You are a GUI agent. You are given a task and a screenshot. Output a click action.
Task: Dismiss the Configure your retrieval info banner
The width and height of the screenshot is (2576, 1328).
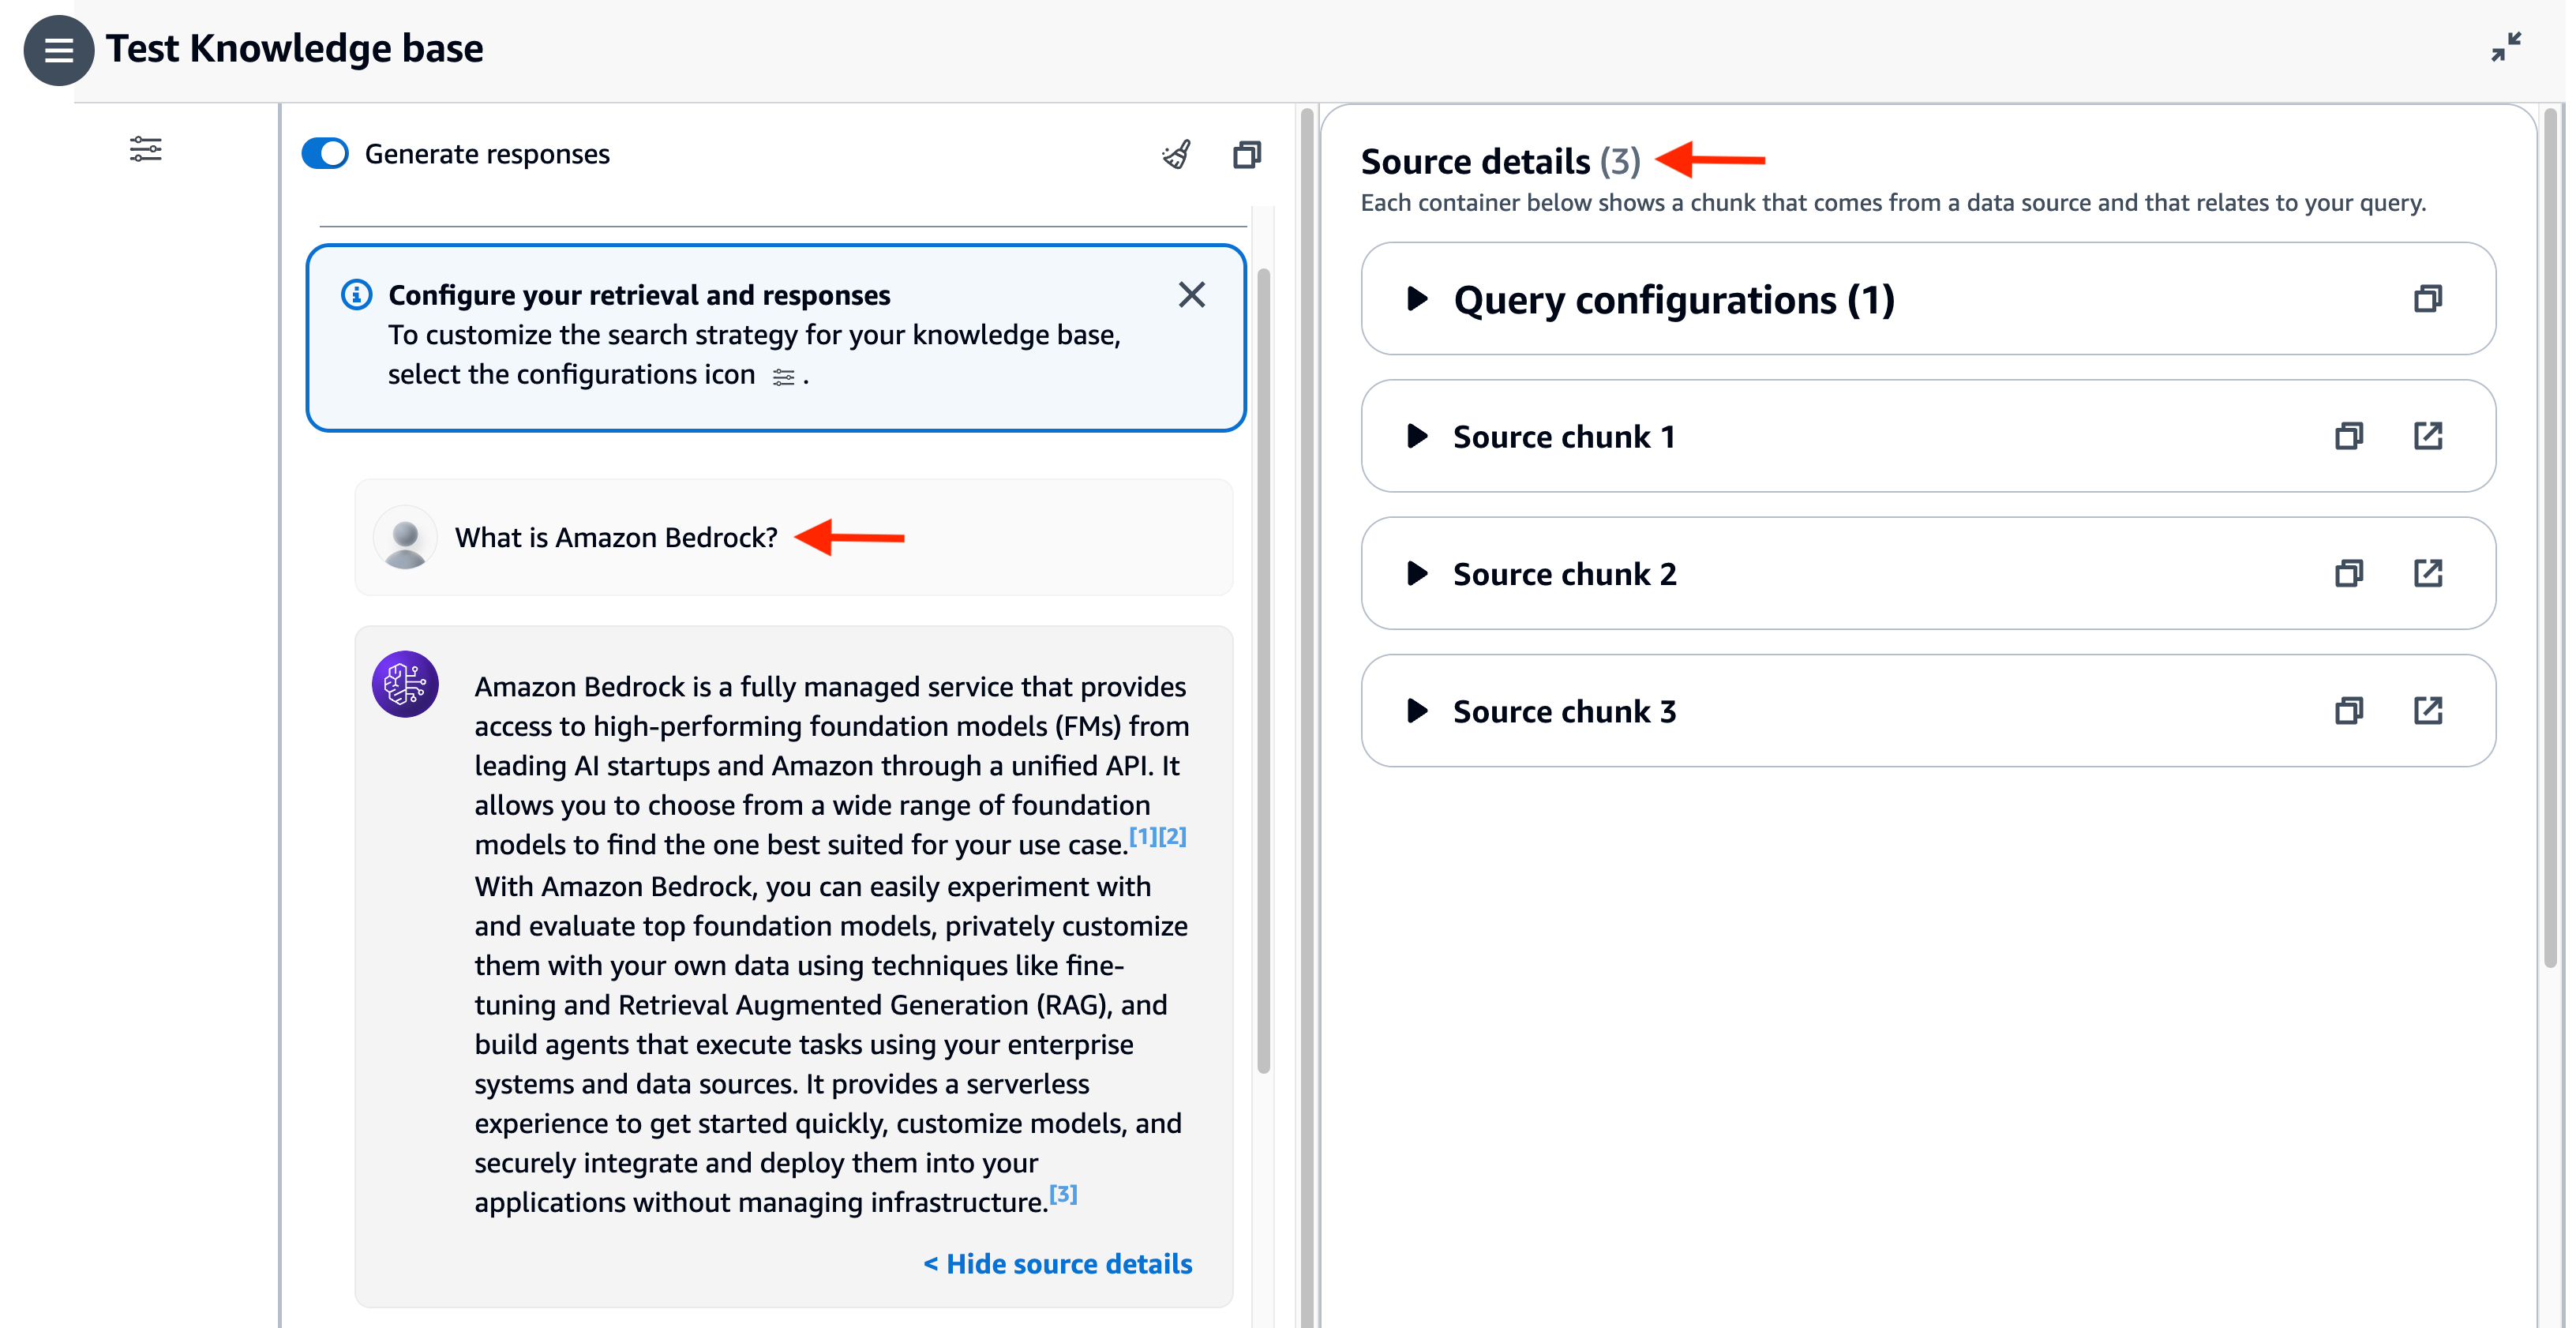(1191, 295)
